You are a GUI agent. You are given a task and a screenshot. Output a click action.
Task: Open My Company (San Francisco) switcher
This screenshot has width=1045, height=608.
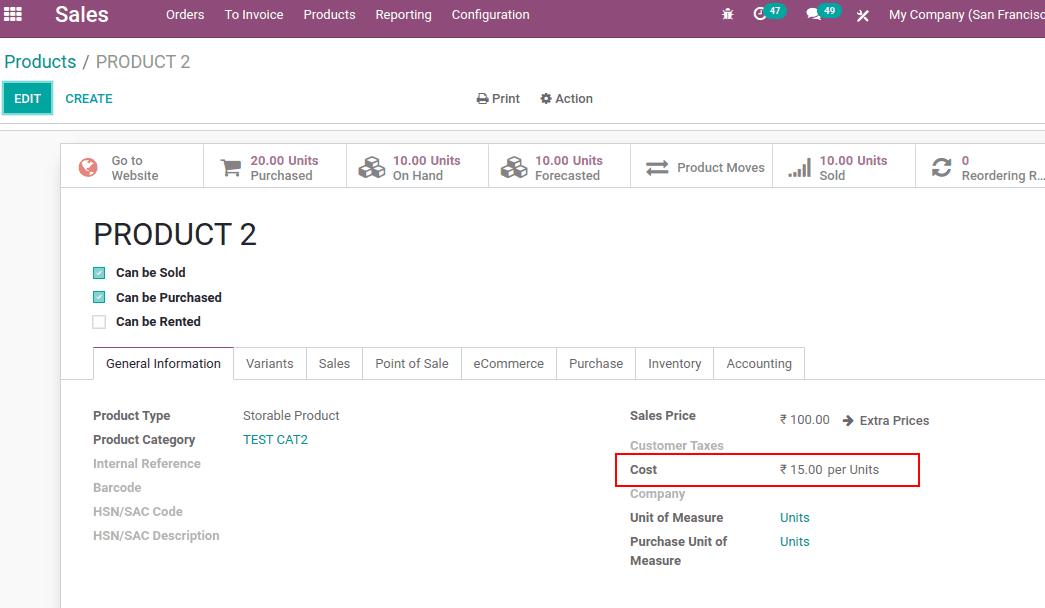(x=966, y=15)
